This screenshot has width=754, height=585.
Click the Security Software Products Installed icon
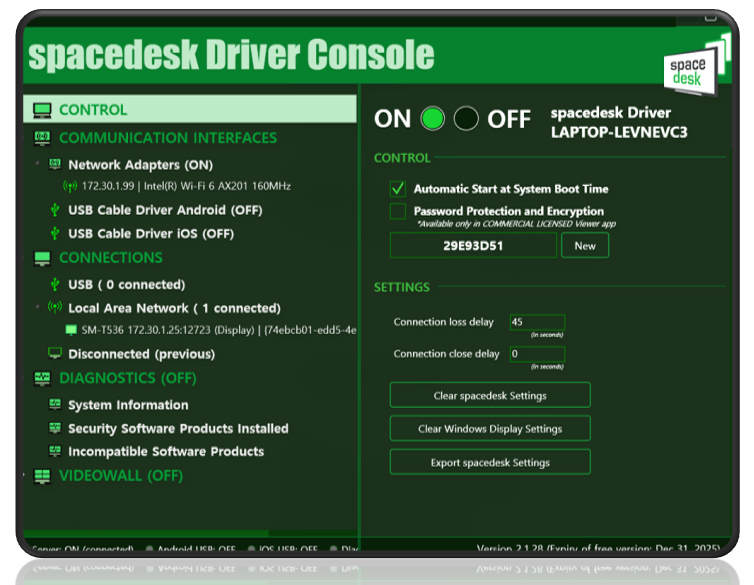(55, 428)
